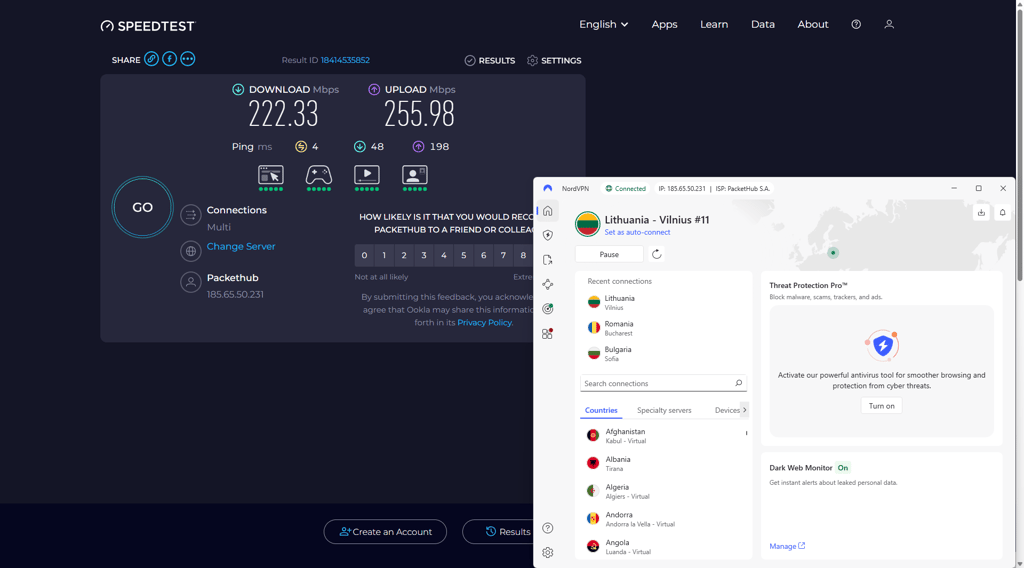Click the search magnifier in NordVPN
The width and height of the screenshot is (1024, 568).
739,383
